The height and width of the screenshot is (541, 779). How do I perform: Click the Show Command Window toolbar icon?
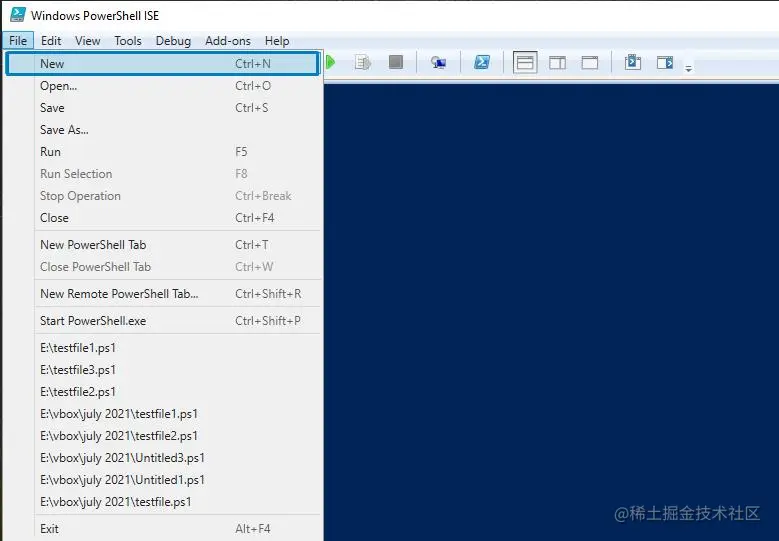(x=633, y=62)
